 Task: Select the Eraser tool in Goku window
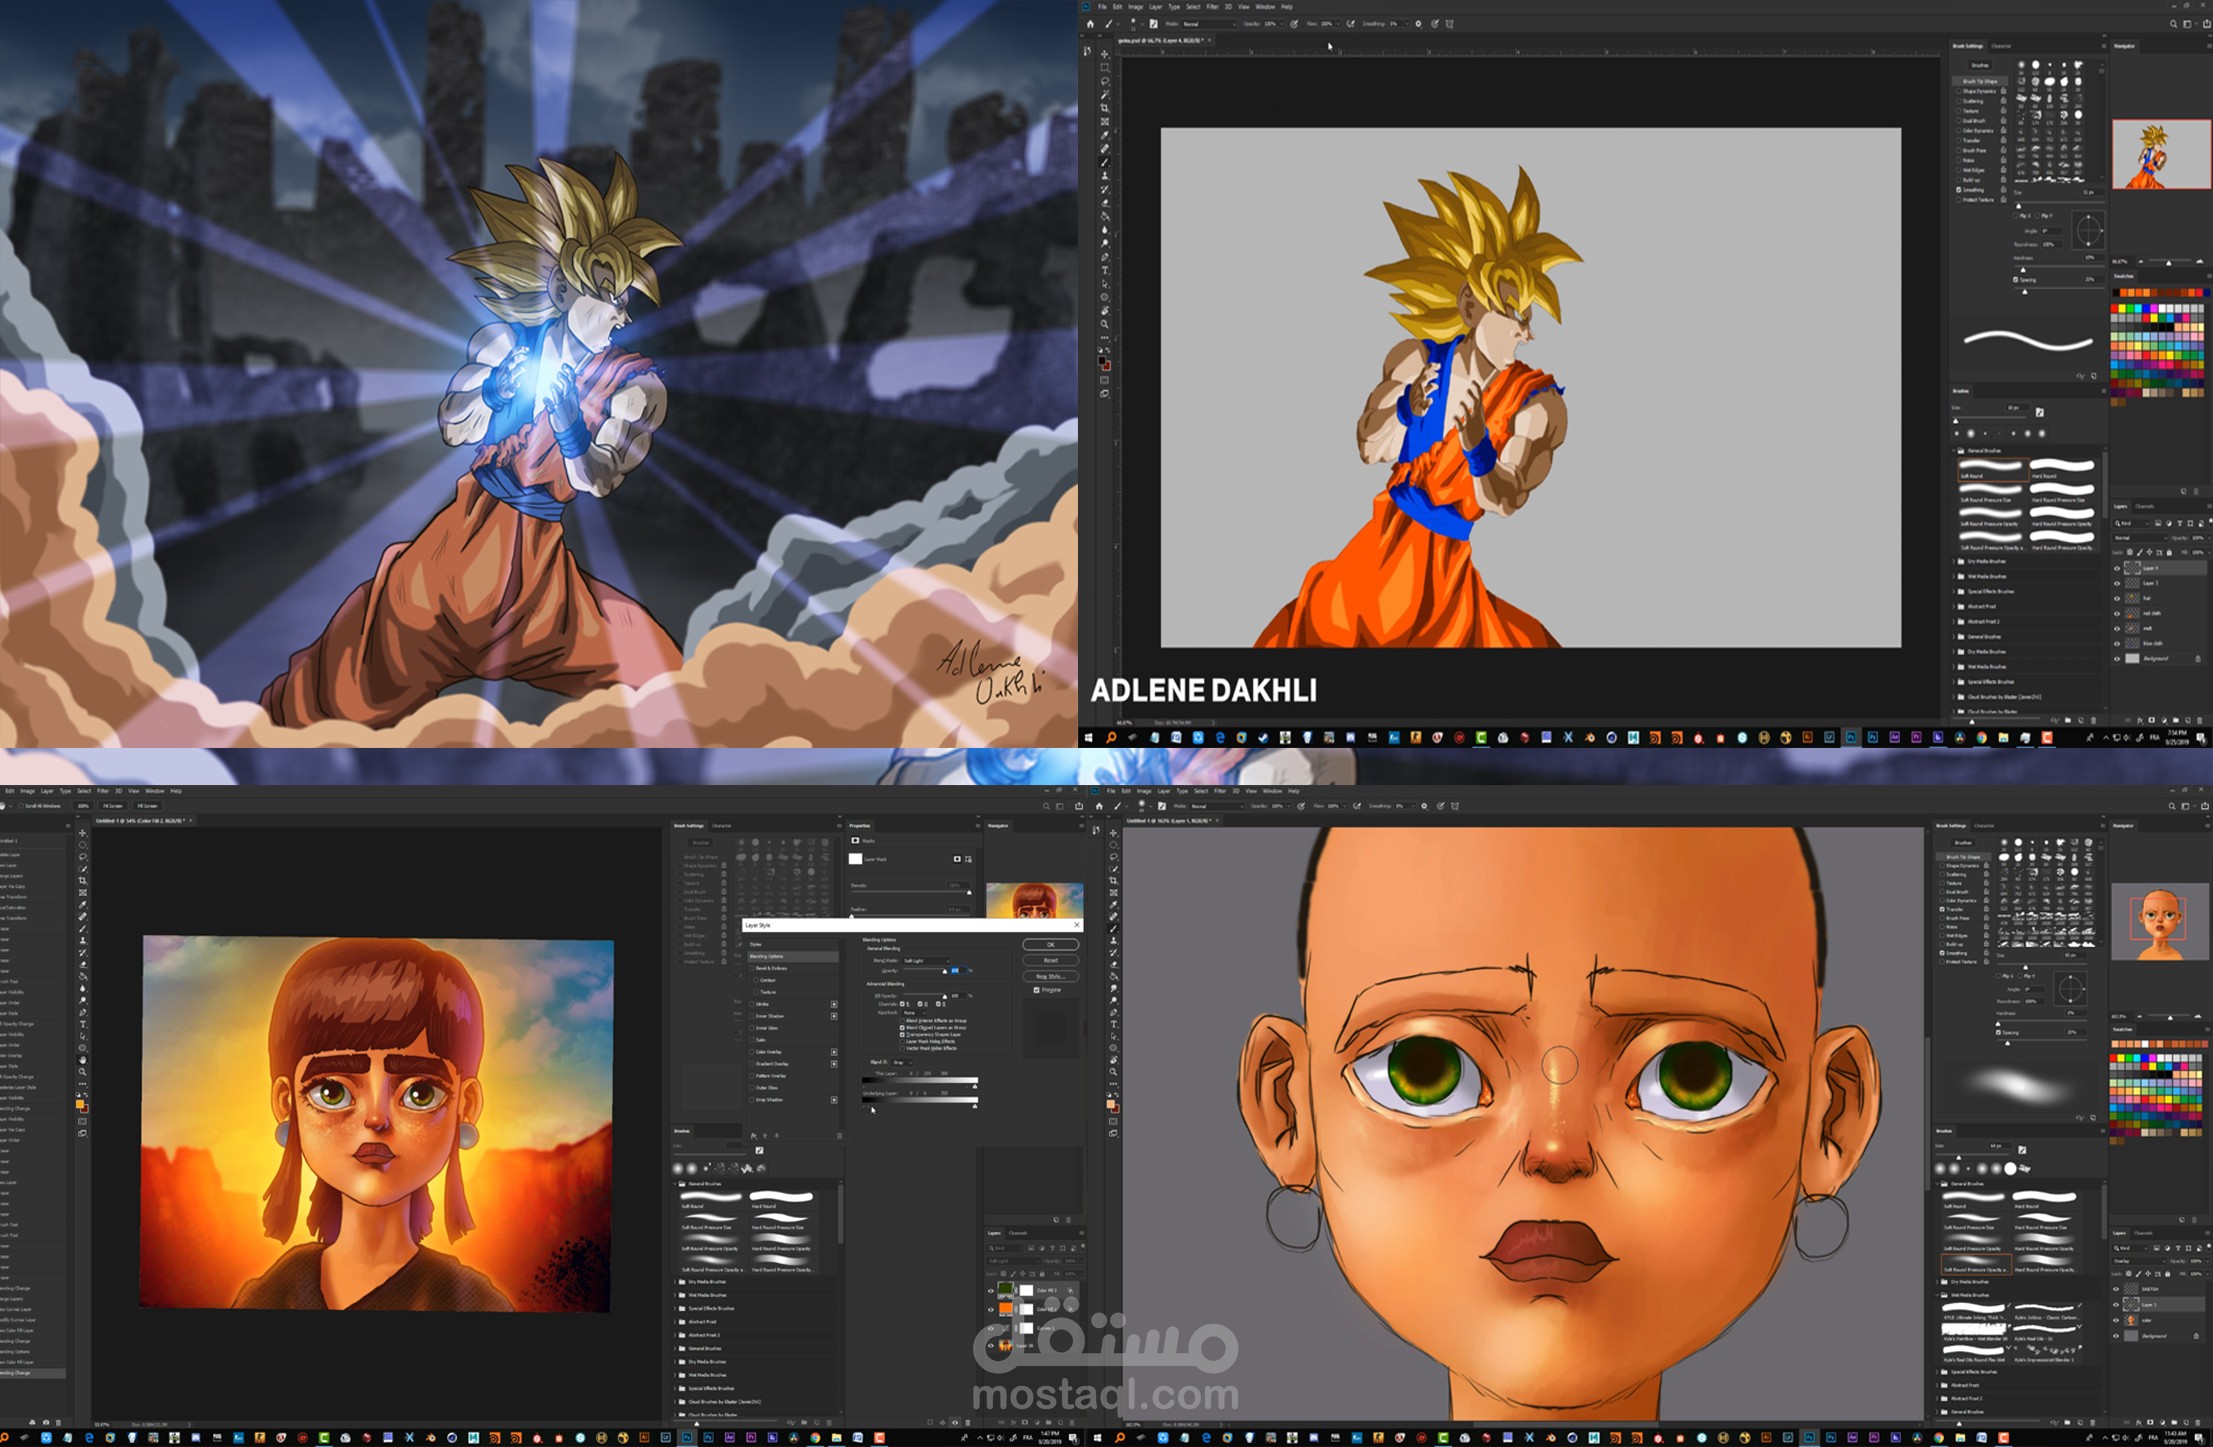point(1104,203)
